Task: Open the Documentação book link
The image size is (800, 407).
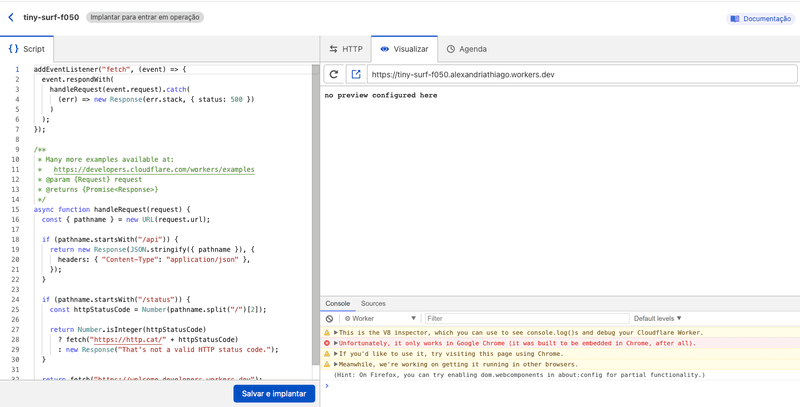Action: pyautogui.click(x=760, y=19)
